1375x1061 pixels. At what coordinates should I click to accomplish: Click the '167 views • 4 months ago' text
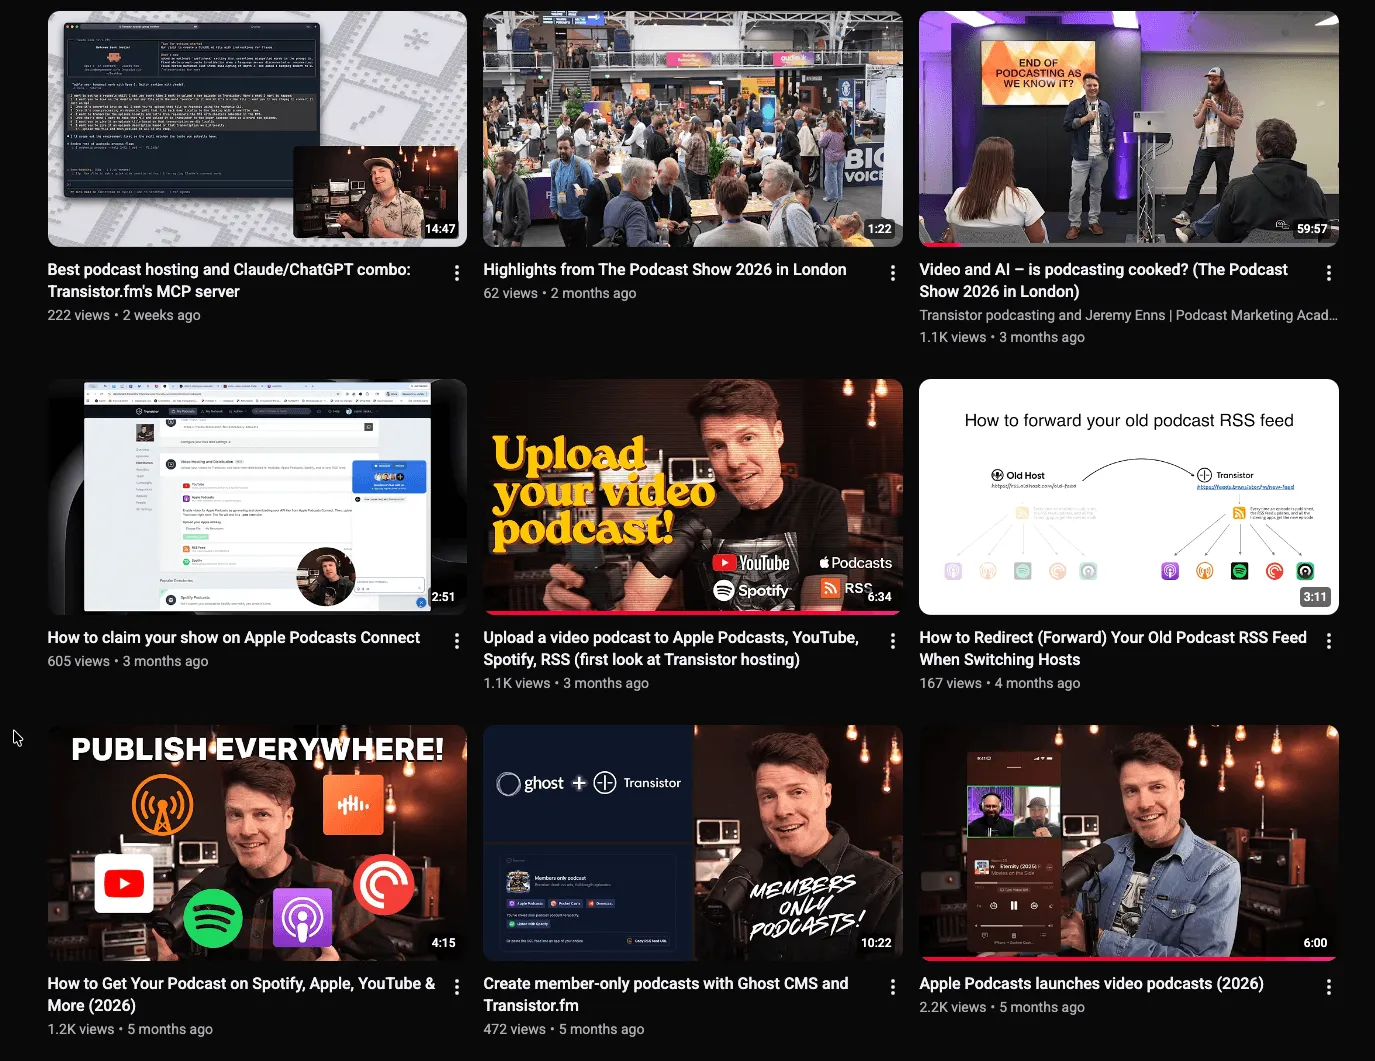coord(1000,683)
